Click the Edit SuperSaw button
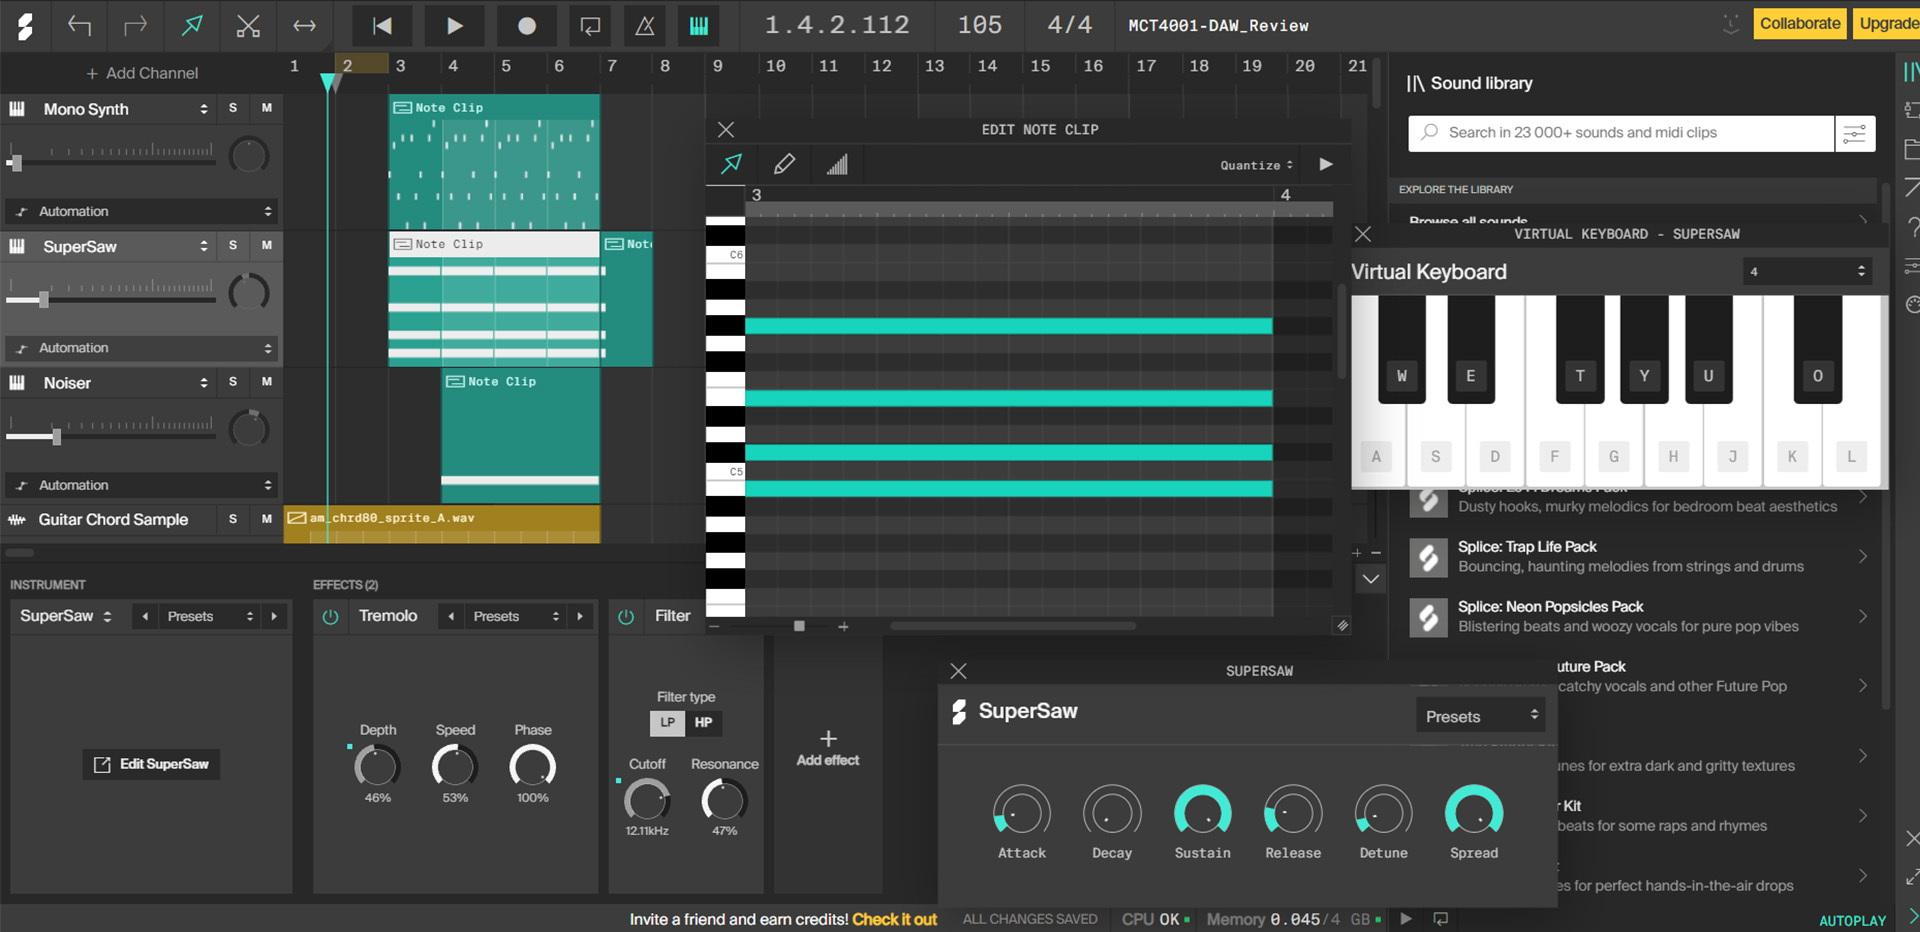This screenshot has height=932, width=1920. (x=151, y=764)
